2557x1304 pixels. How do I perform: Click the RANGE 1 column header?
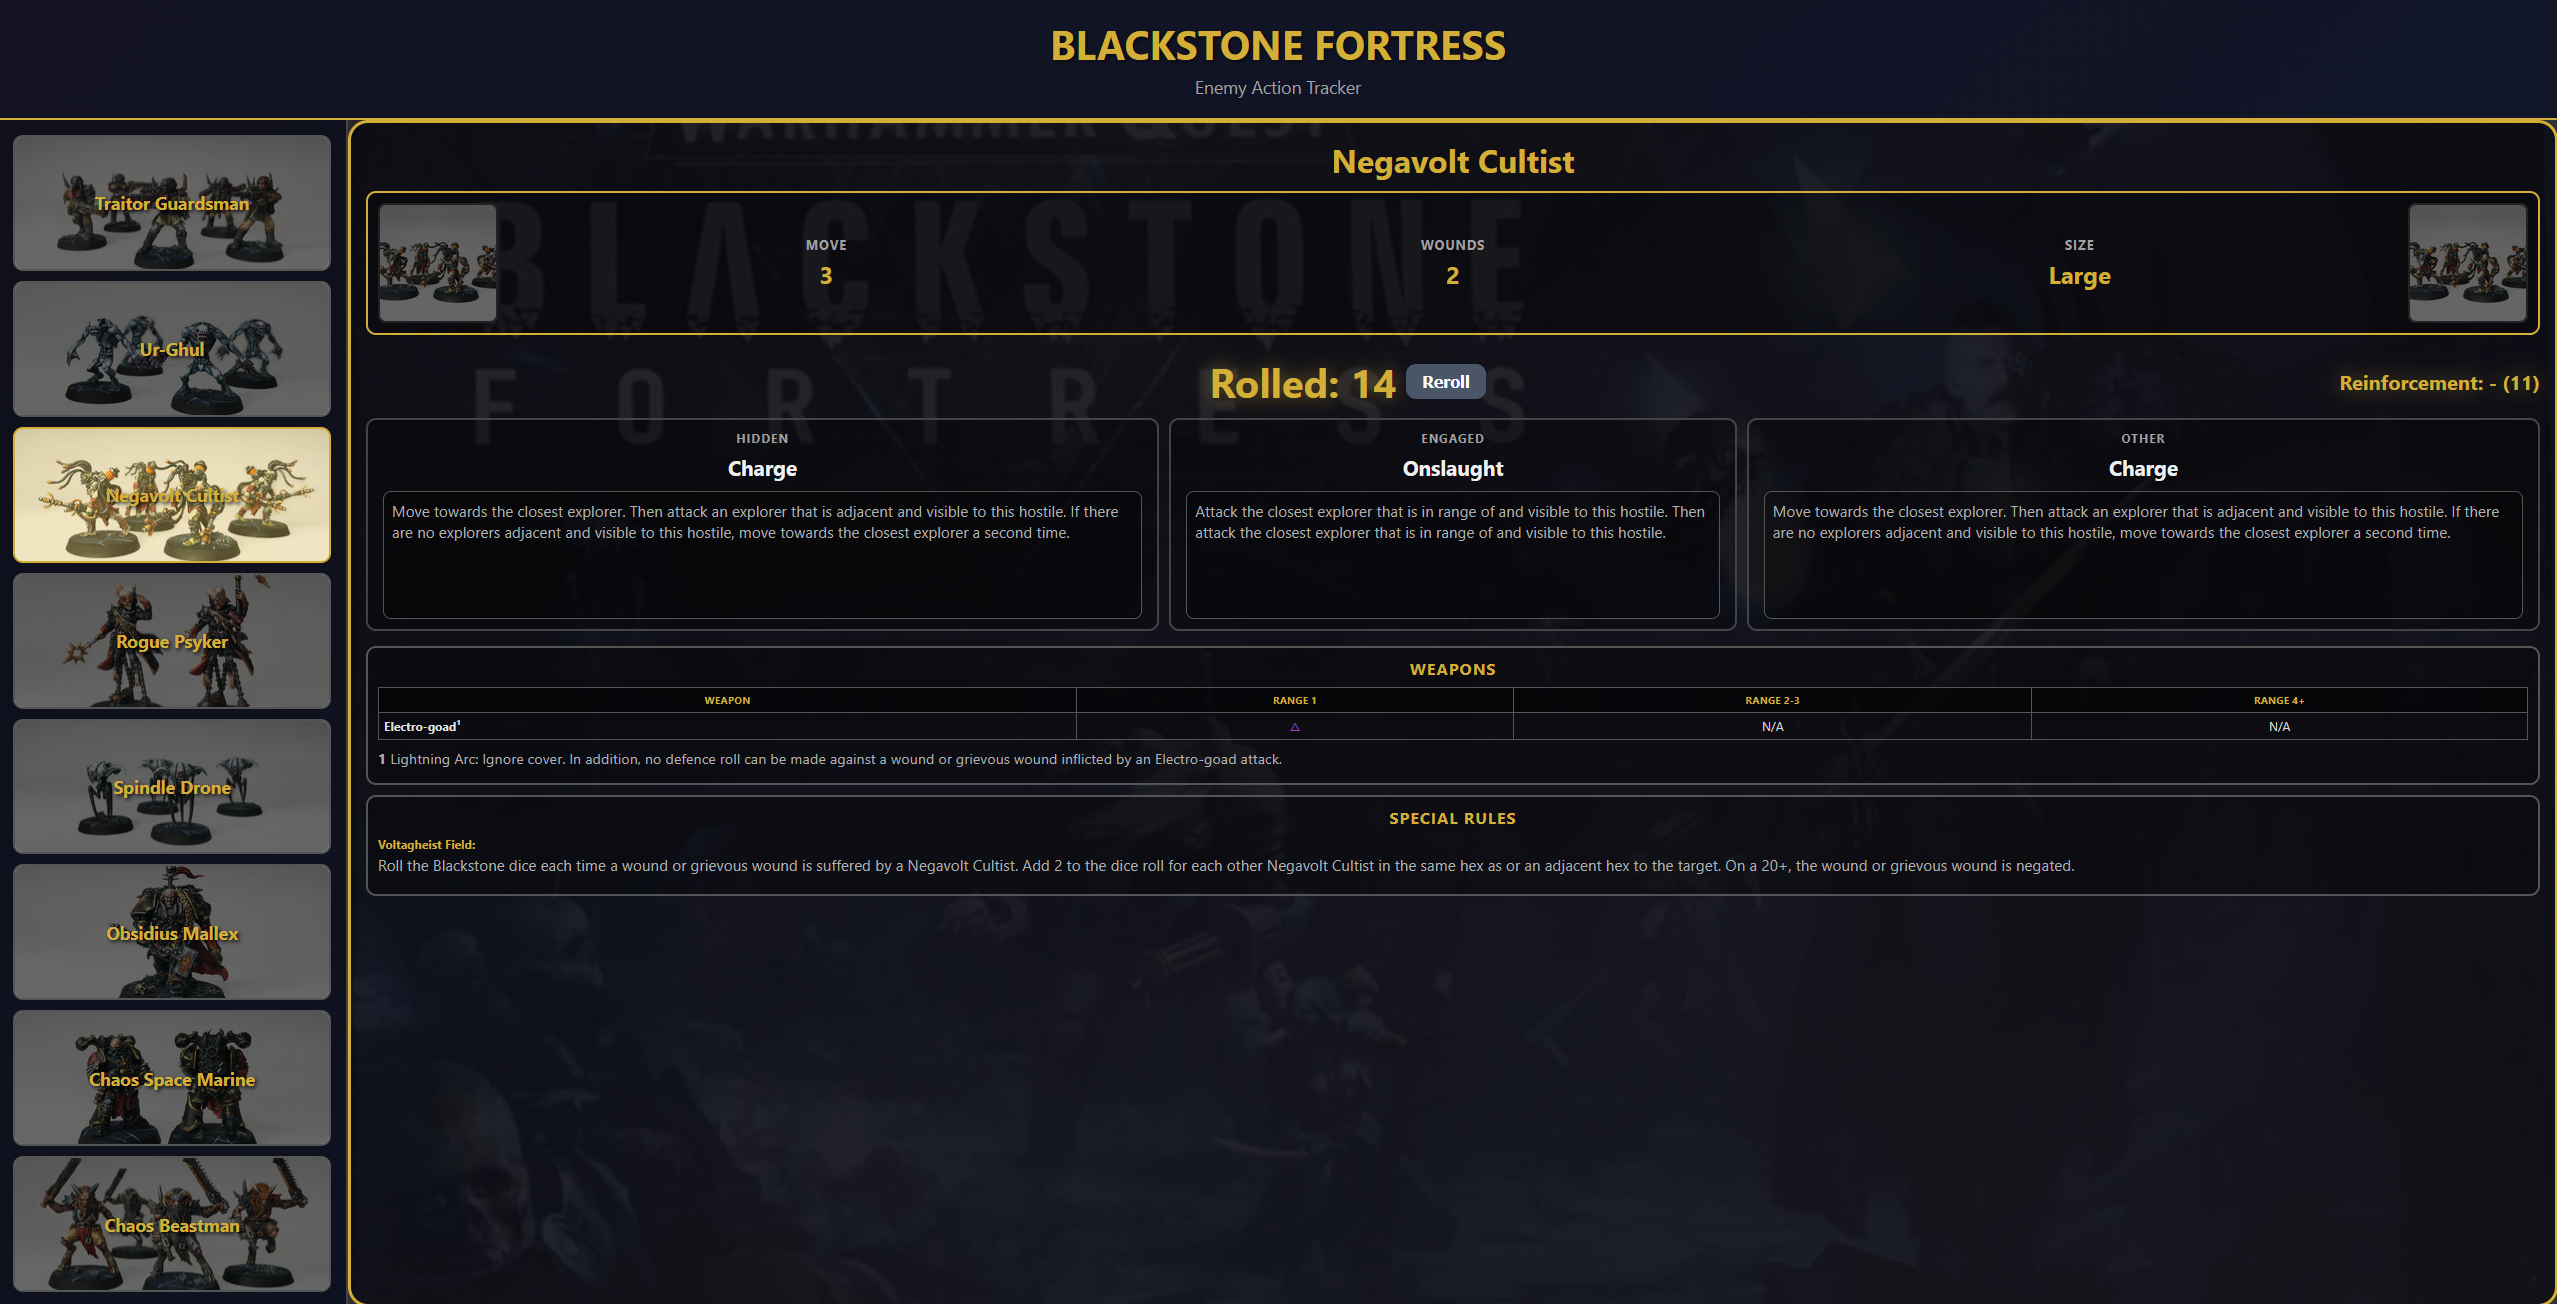click(1294, 701)
